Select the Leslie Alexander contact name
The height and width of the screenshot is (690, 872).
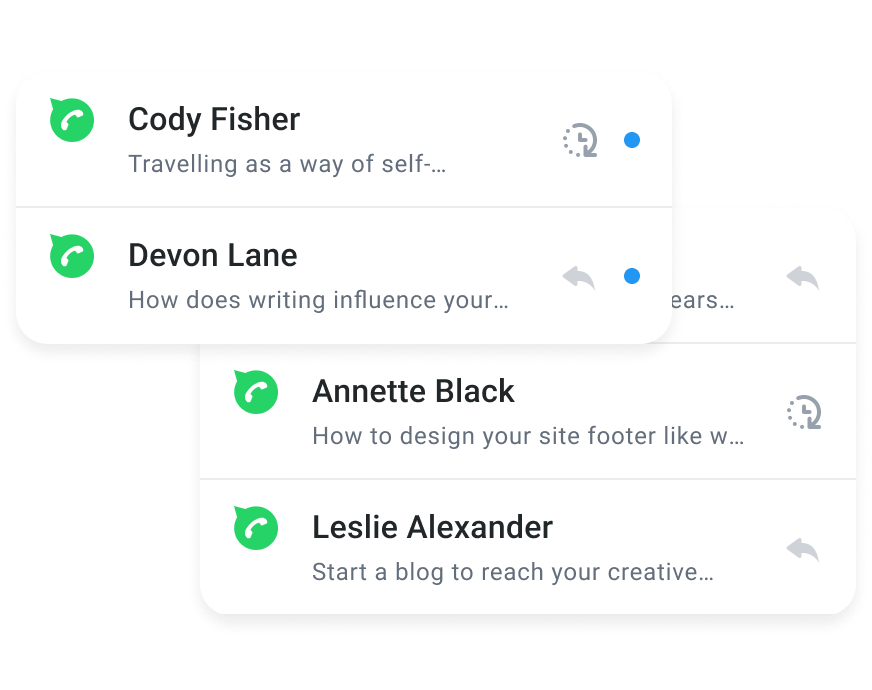(432, 528)
